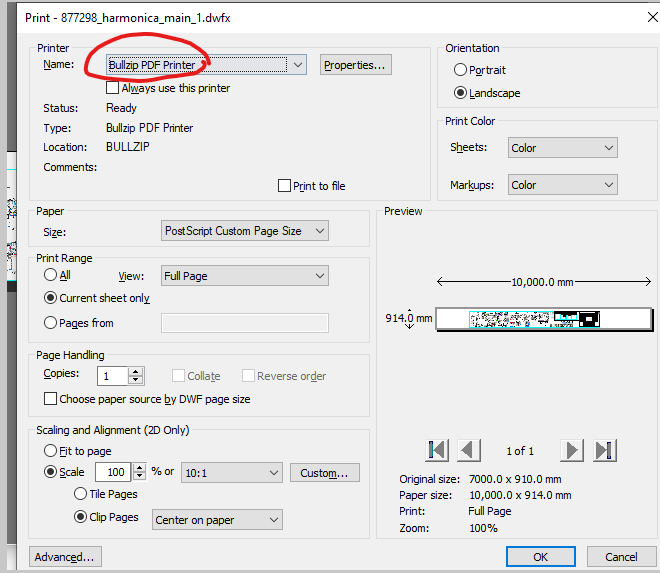Decrease Scale percentage with down arrow
The height and width of the screenshot is (573, 660).
(x=139, y=476)
